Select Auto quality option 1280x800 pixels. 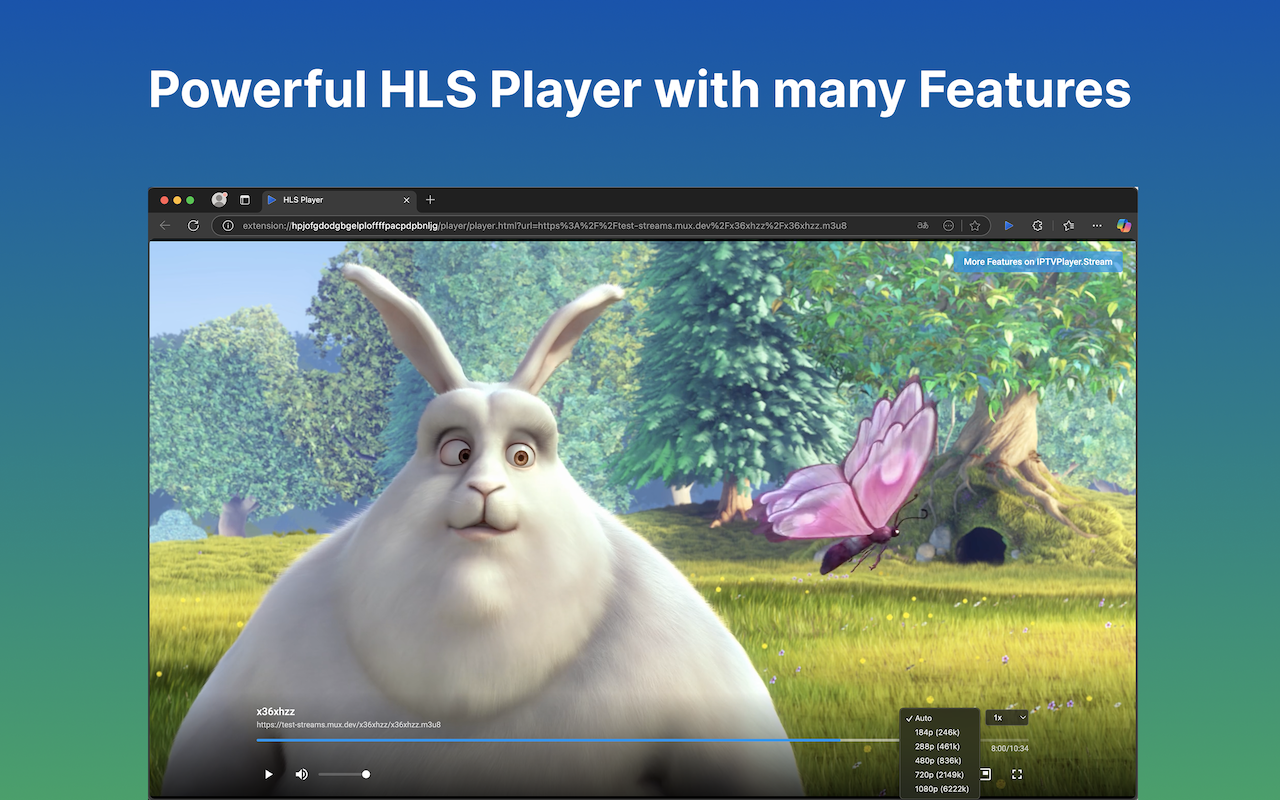(x=940, y=718)
